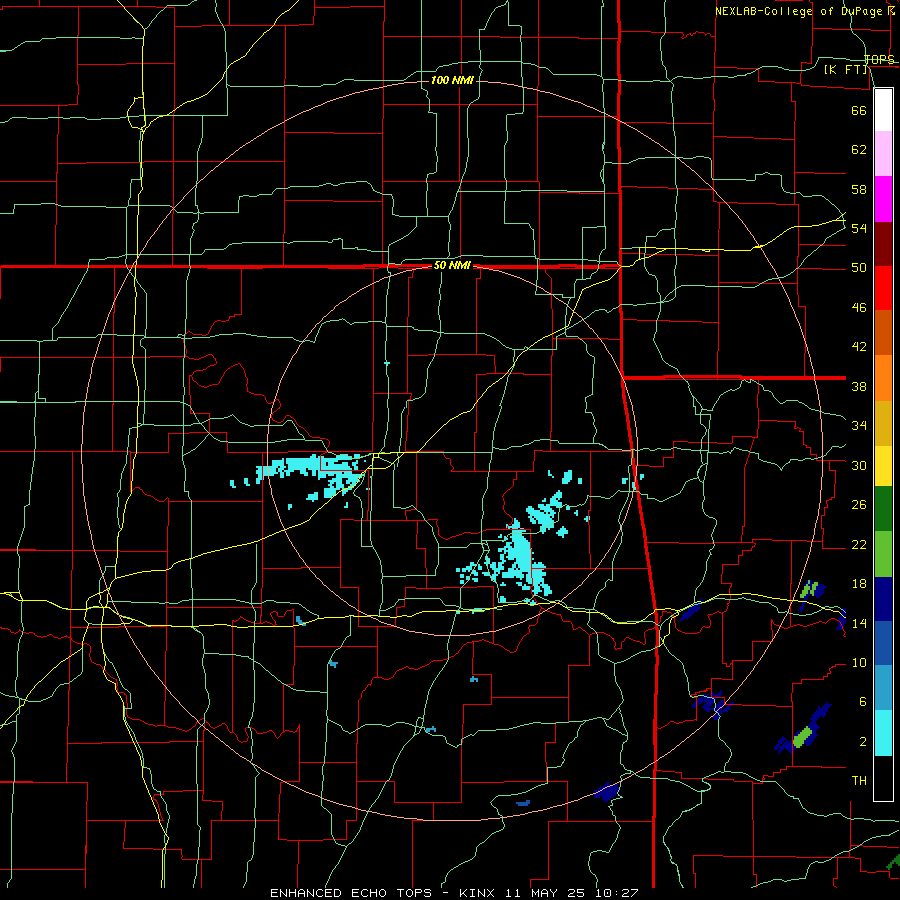
Task: Click the 26 legend value
Action: 859,505
